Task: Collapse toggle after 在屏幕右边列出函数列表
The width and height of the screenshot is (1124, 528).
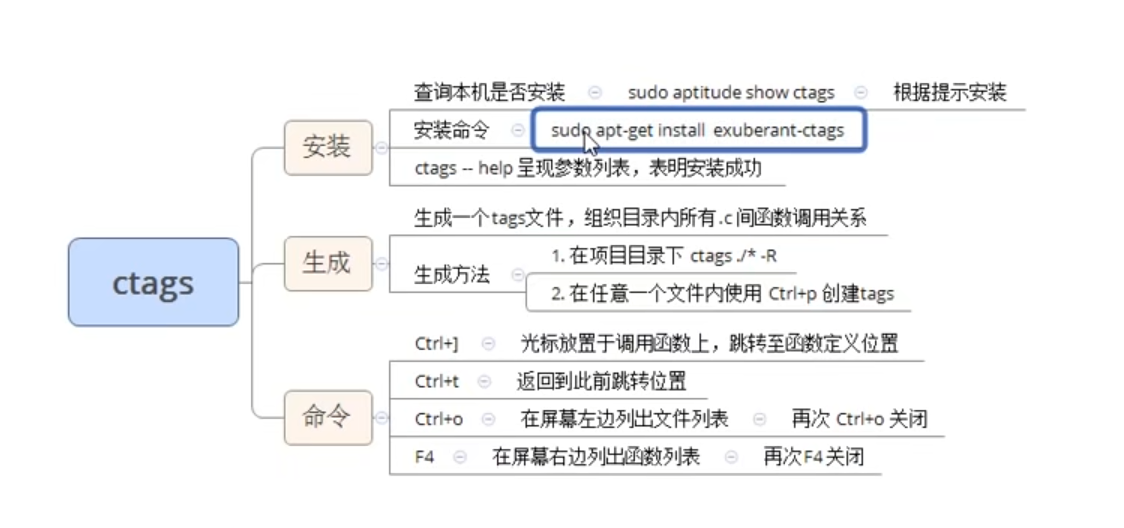Action: click(x=731, y=456)
